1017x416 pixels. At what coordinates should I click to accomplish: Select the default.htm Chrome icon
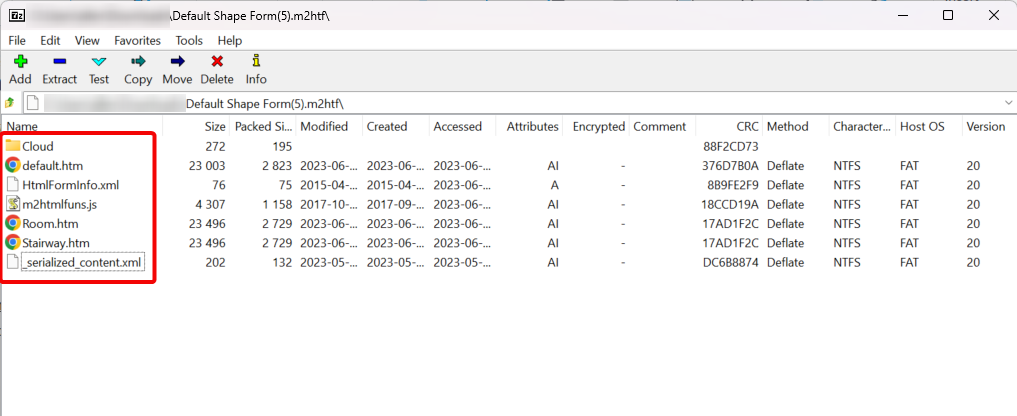click(x=12, y=165)
